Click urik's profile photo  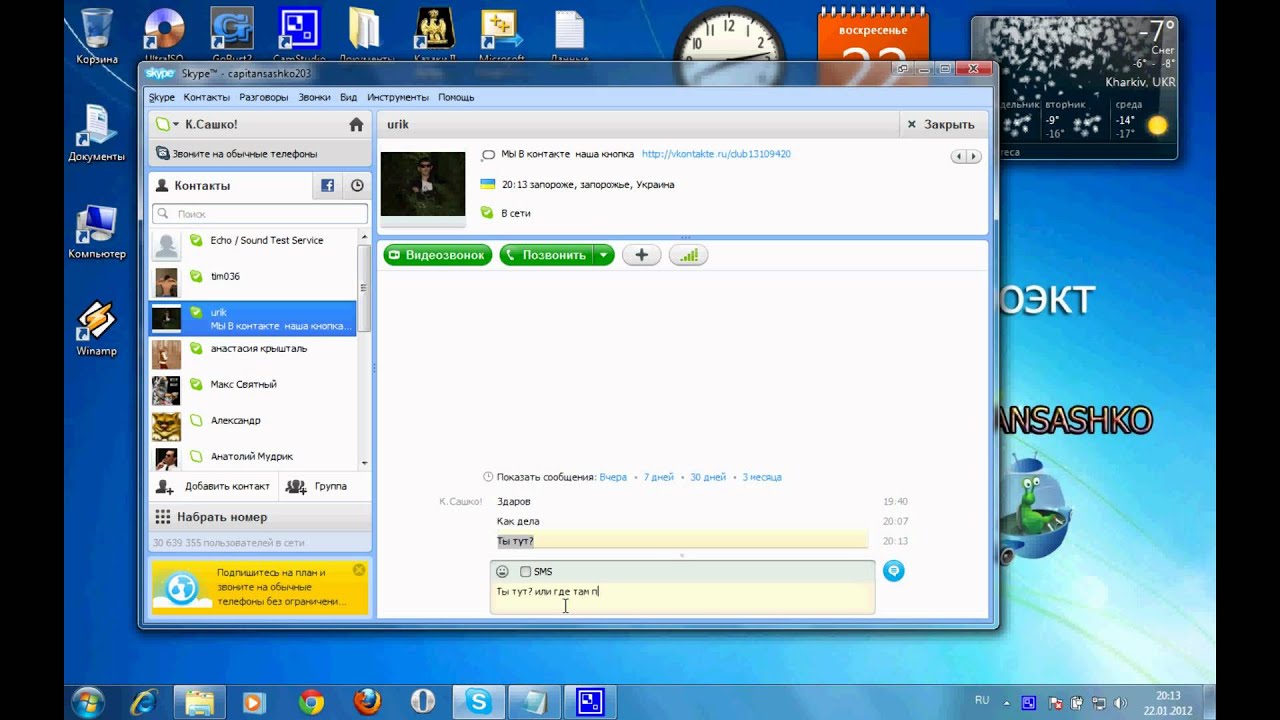[422, 183]
